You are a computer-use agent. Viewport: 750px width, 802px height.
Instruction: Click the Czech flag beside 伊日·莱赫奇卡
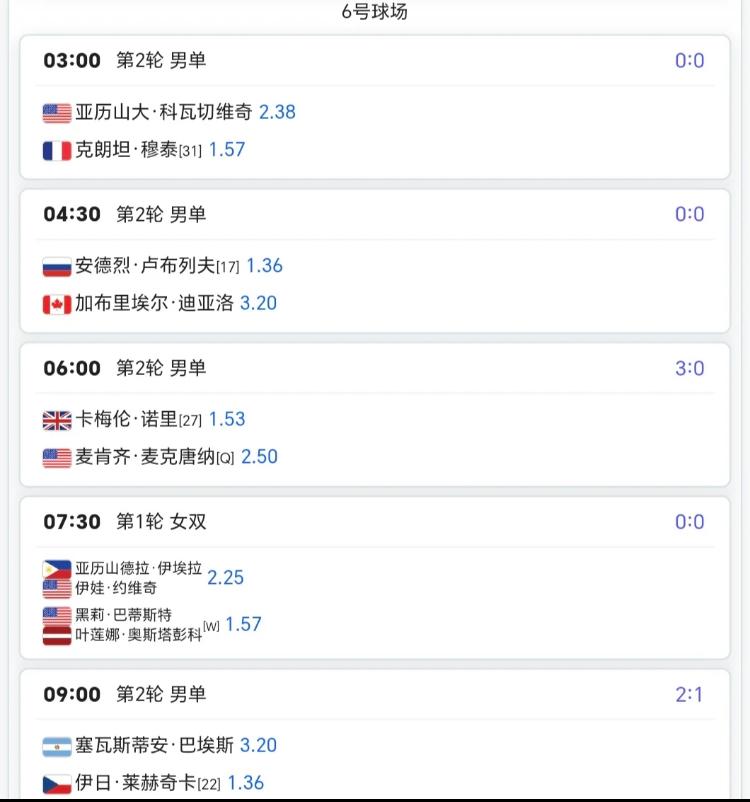pos(57,784)
